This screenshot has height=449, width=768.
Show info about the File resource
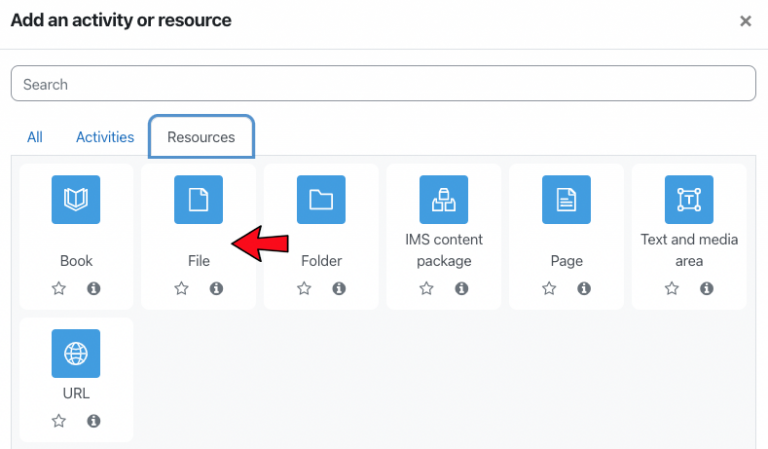(x=216, y=288)
